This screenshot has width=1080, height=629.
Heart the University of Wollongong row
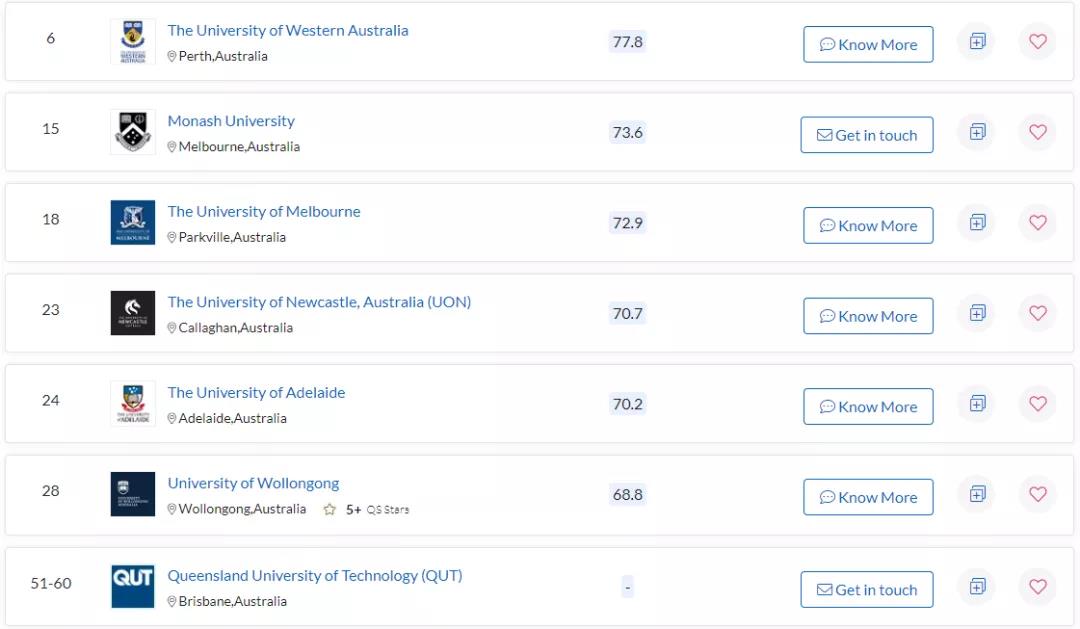[1037, 494]
